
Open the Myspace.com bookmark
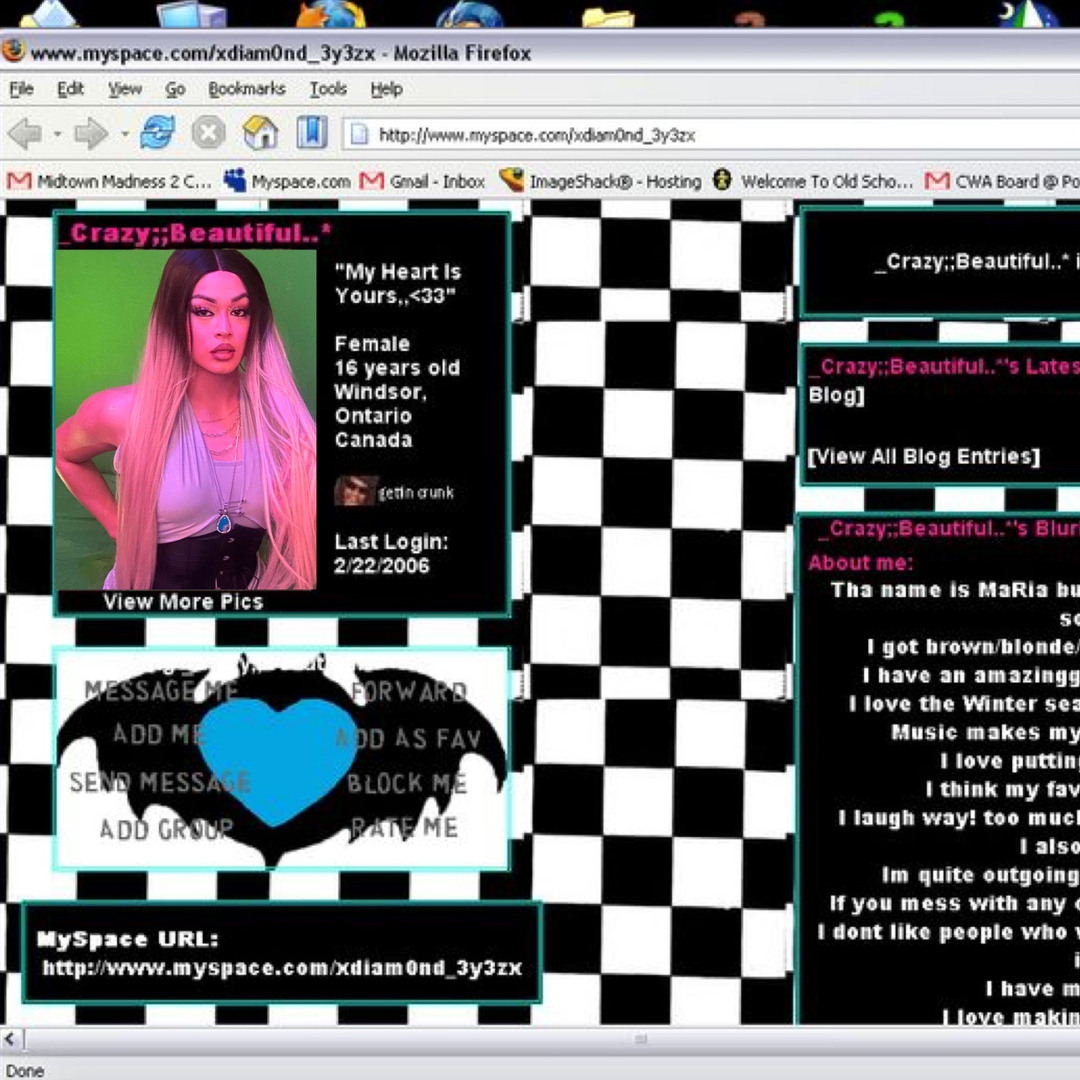point(288,181)
